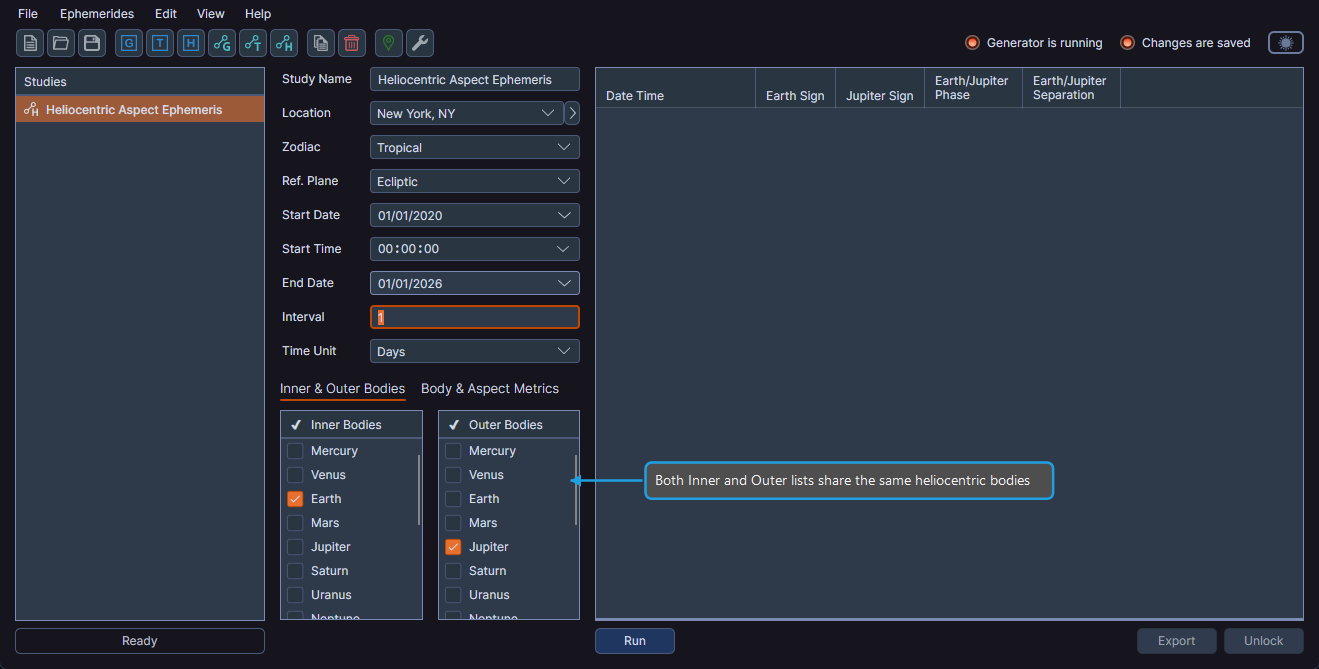Image resolution: width=1319 pixels, height=669 pixels.
Task: Run the ephemeris generator
Action: pos(634,640)
